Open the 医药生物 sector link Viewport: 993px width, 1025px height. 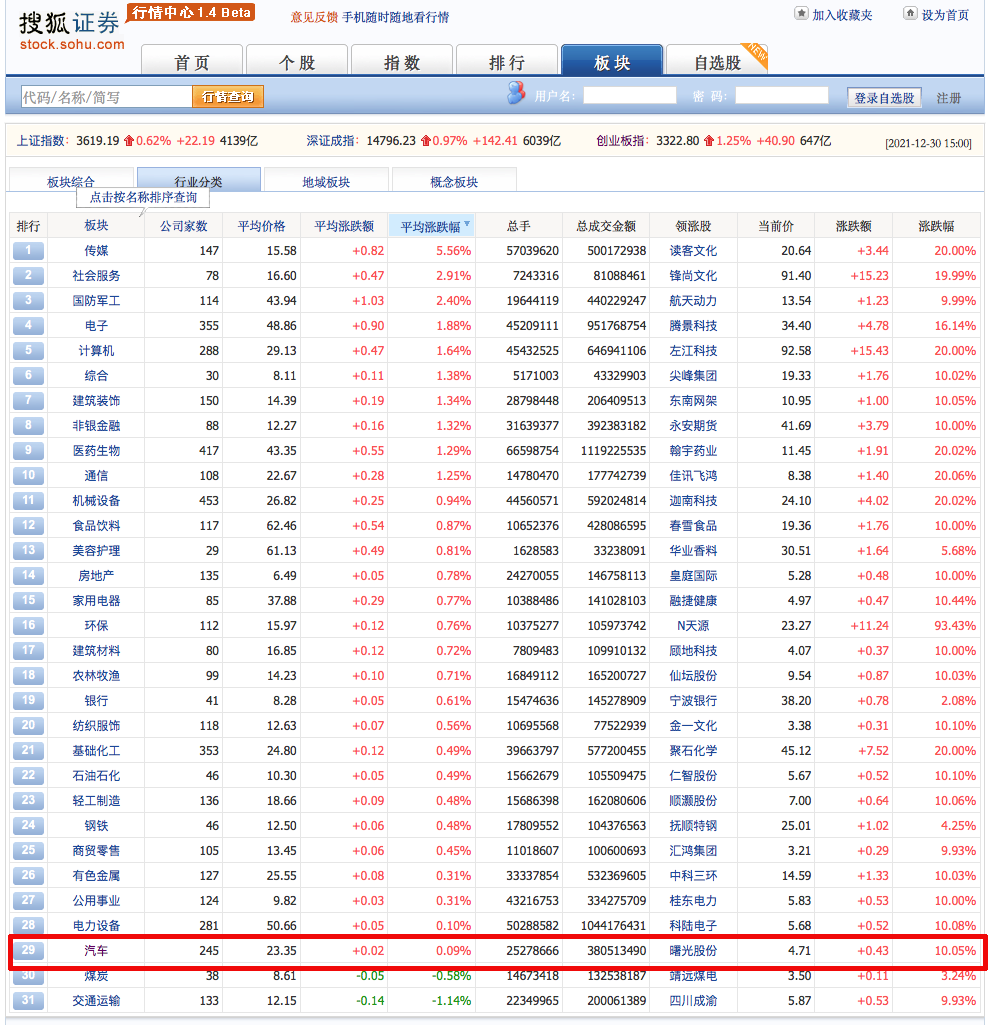pyautogui.click(x=96, y=450)
